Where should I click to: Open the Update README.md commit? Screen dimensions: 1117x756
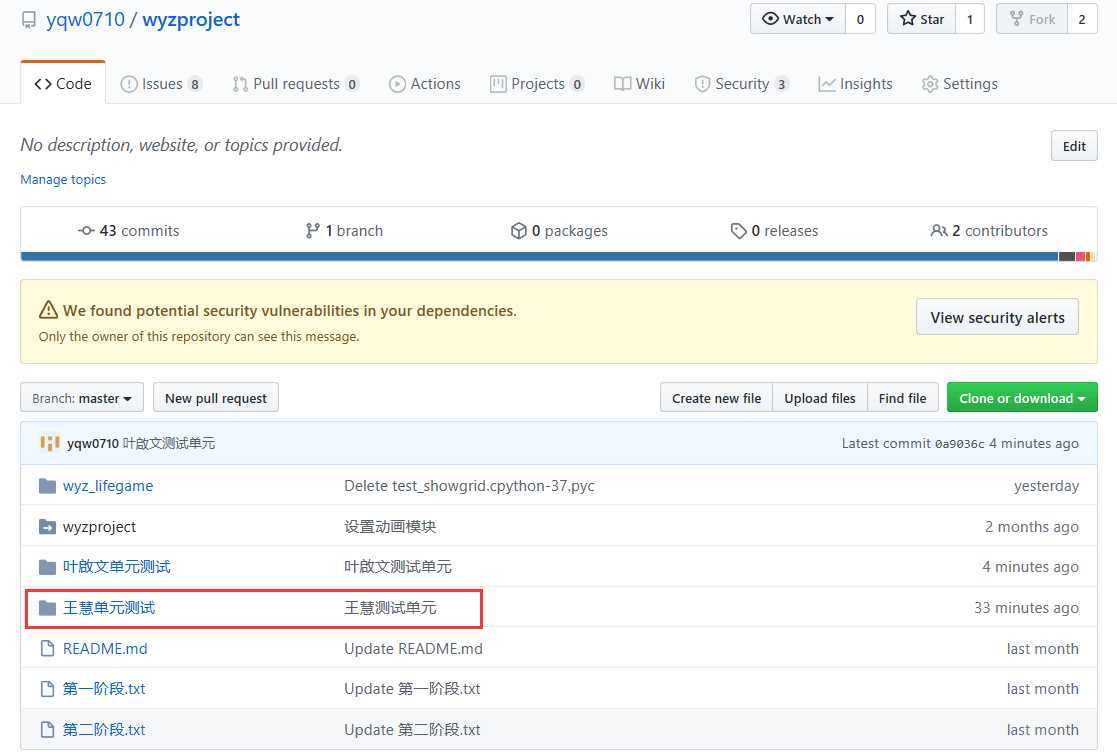[x=413, y=648]
